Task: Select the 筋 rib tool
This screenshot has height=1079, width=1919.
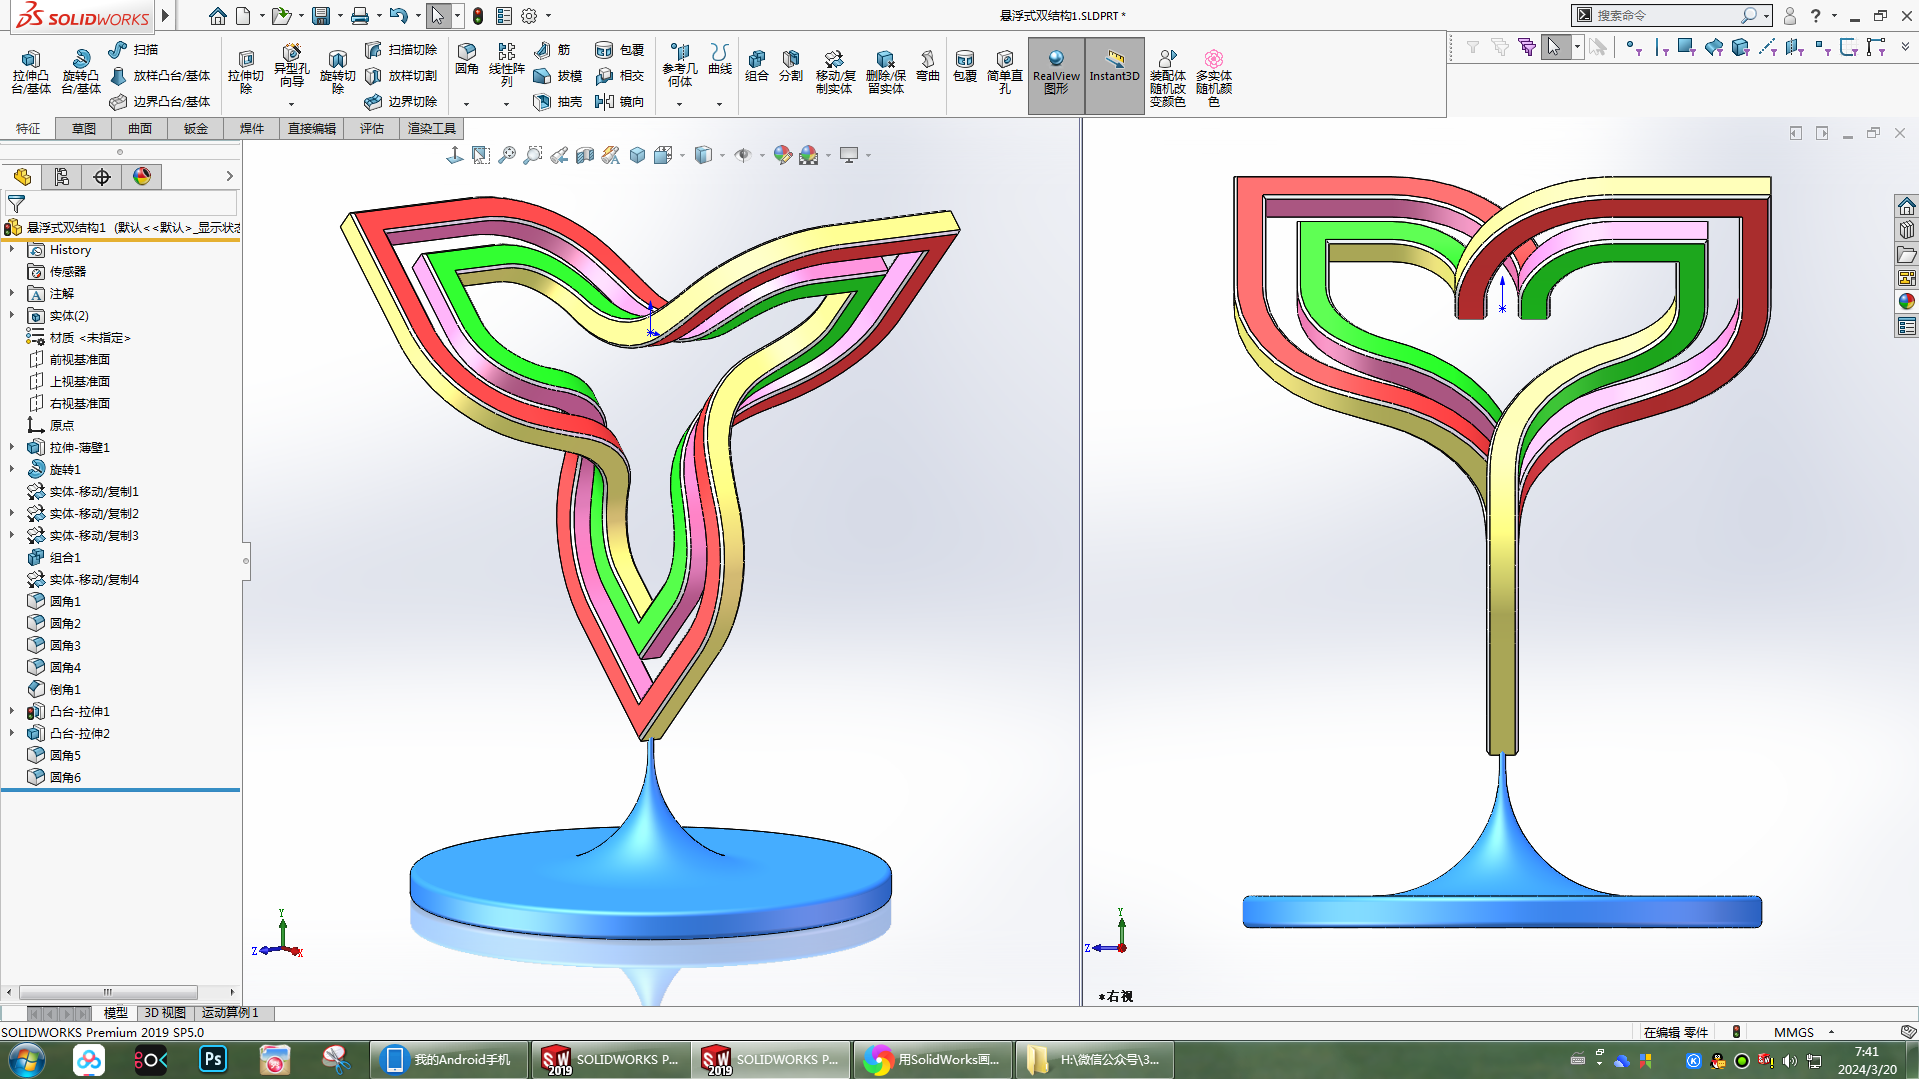Action: 552,49
